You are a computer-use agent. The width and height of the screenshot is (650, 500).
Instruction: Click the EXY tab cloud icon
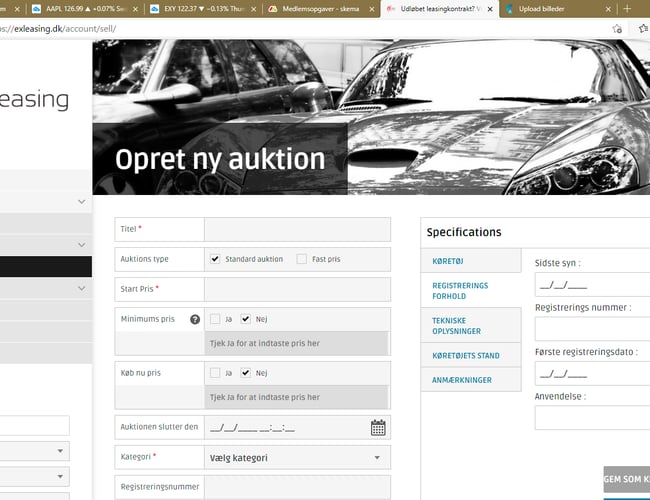point(155,9)
